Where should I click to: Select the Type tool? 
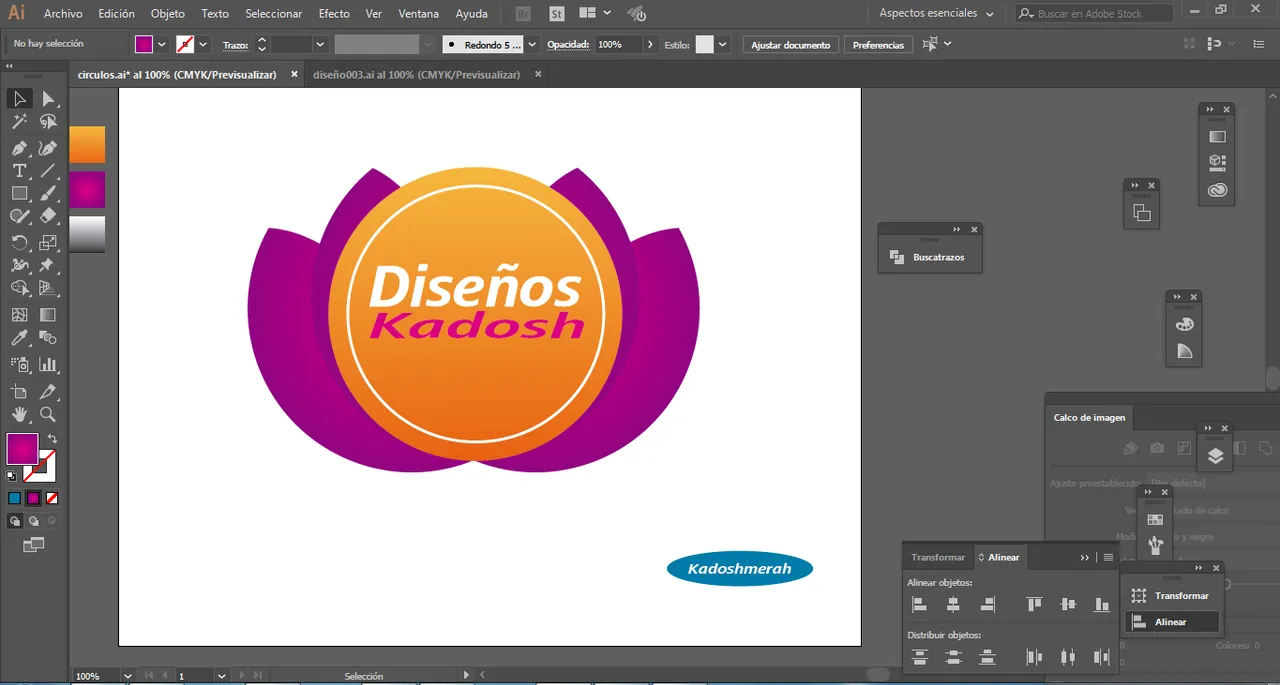(19, 171)
